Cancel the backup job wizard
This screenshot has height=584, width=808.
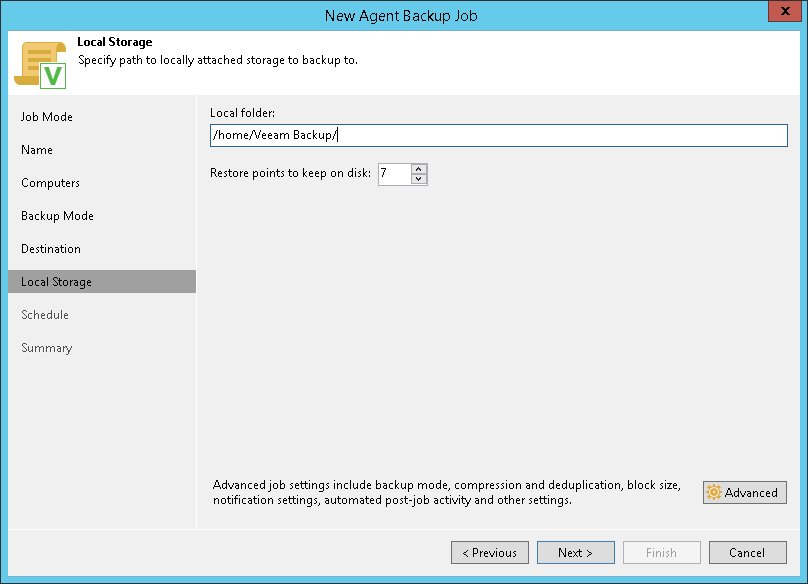747,553
